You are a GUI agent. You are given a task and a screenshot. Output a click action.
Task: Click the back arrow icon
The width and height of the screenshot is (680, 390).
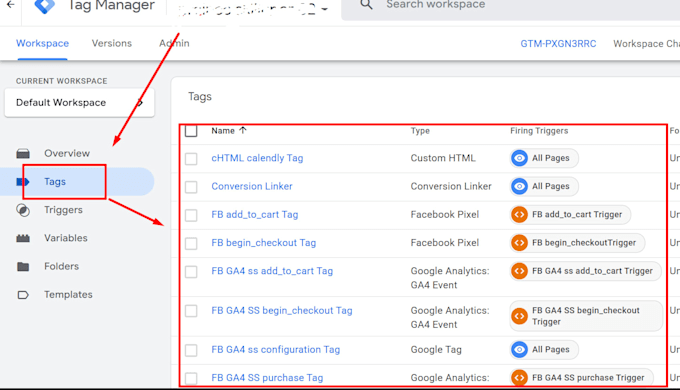click(11, 4)
